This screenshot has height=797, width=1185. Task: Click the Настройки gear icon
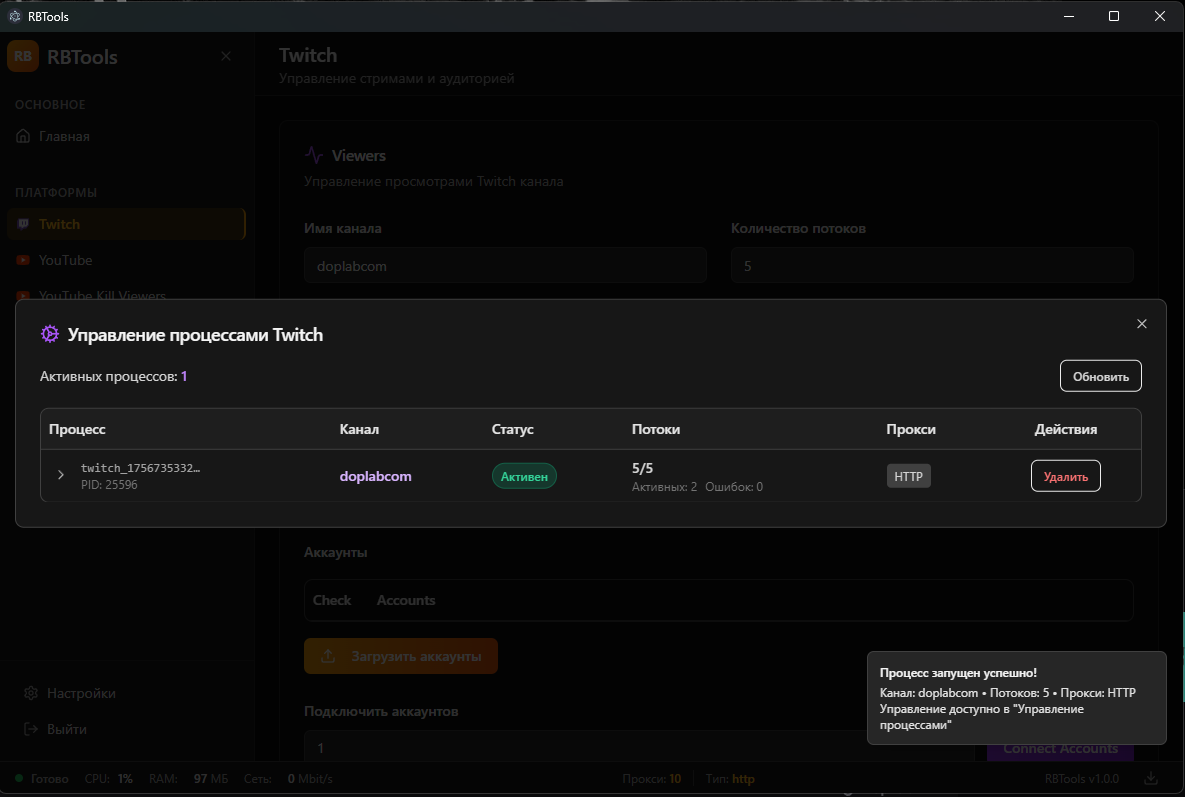point(31,693)
